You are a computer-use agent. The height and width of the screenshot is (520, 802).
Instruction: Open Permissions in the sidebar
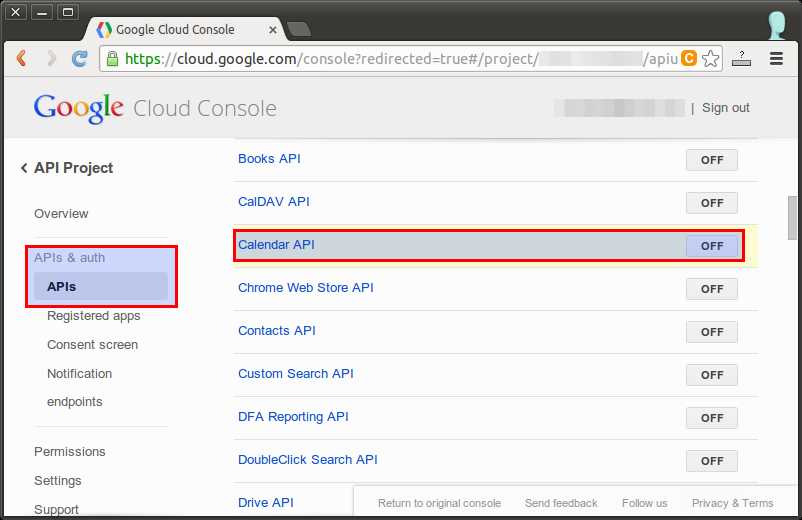70,451
